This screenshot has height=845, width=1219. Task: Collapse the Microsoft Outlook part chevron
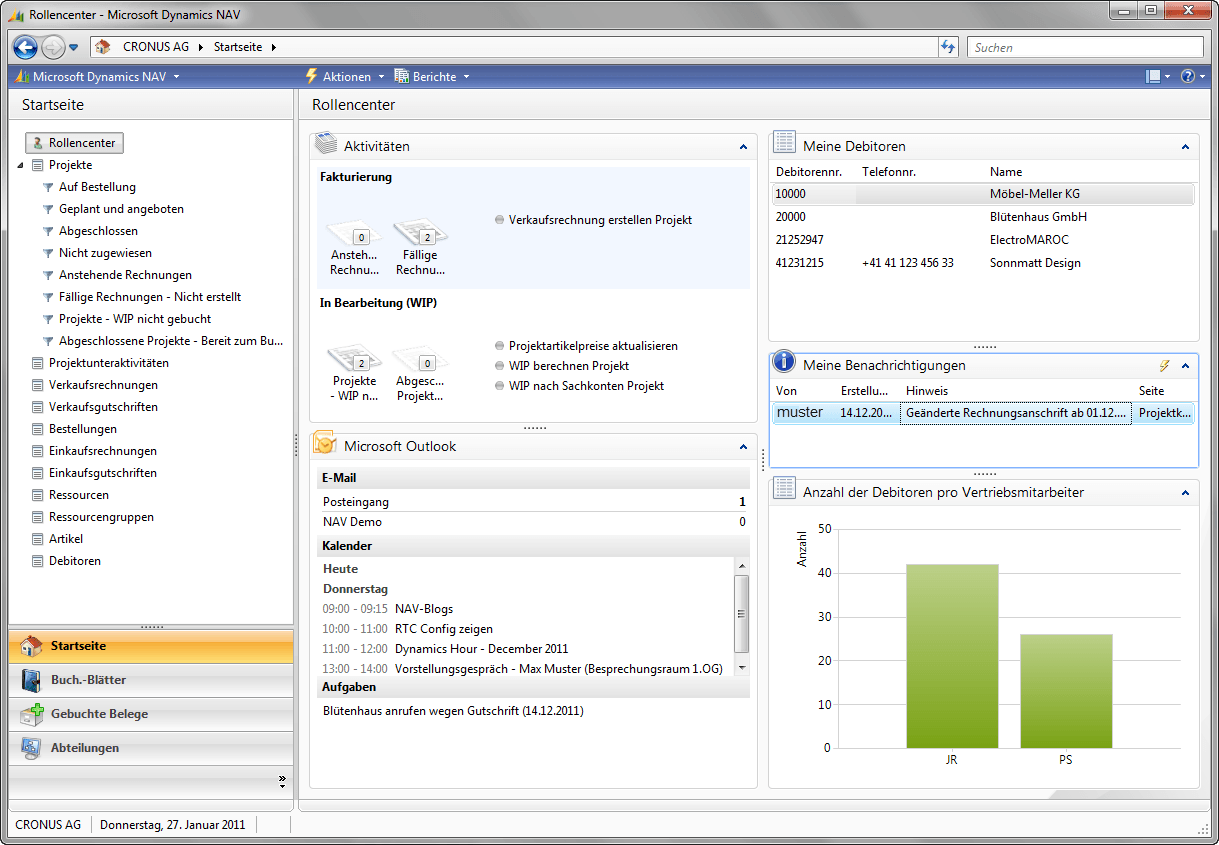click(x=743, y=447)
